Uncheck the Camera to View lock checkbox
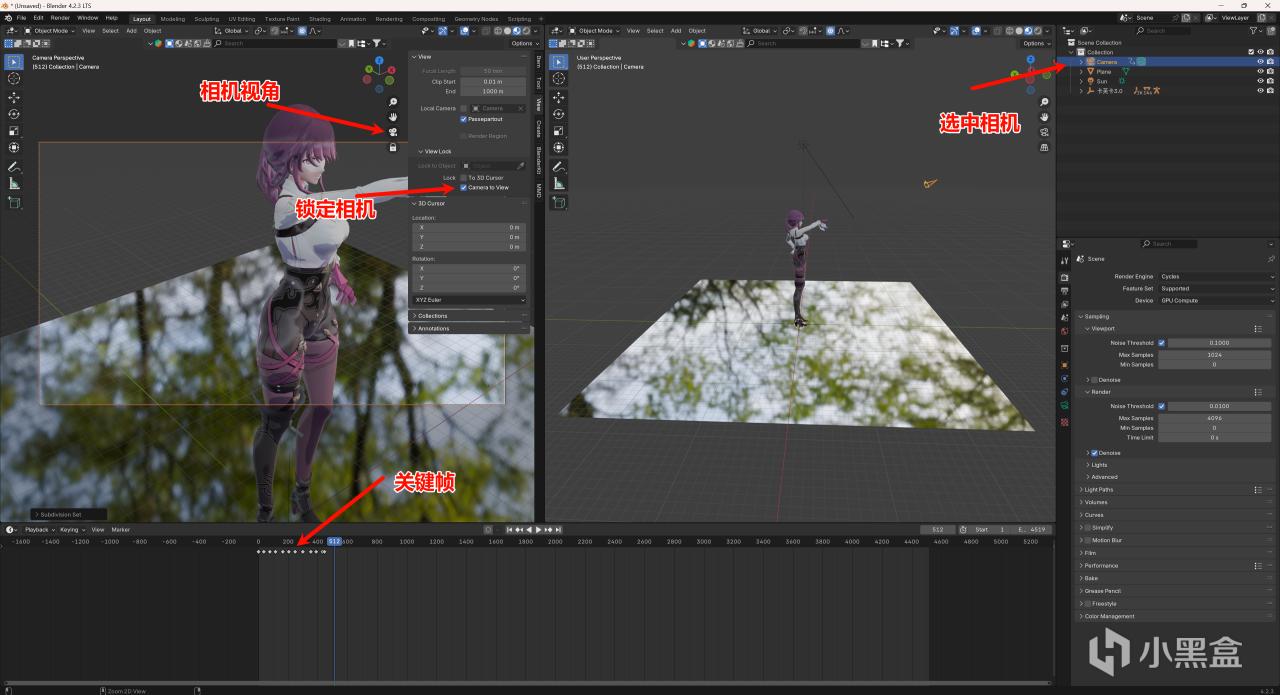The height and width of the screenshot is (695, 1280). [463, 187]
